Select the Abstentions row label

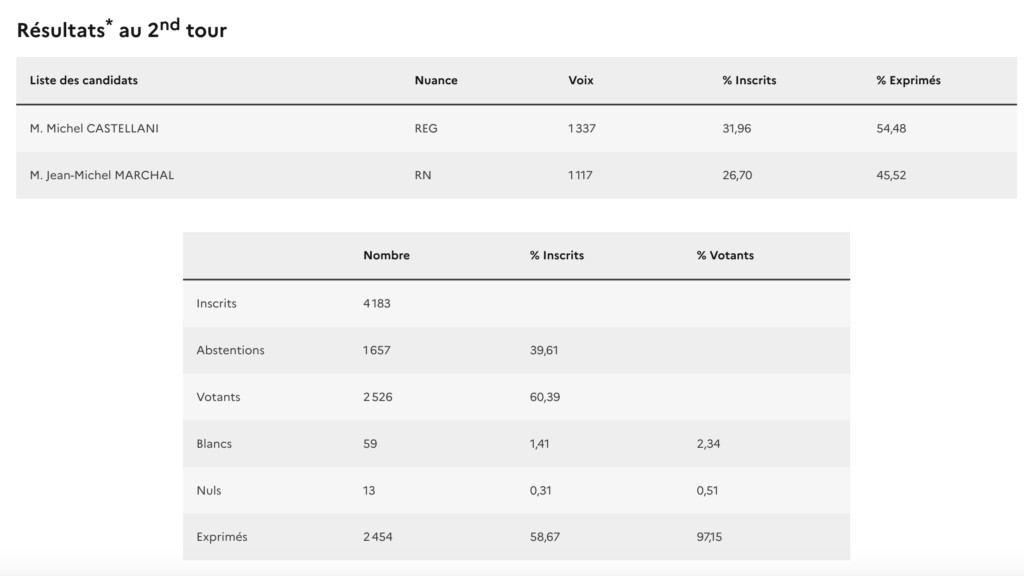point(231,350)
